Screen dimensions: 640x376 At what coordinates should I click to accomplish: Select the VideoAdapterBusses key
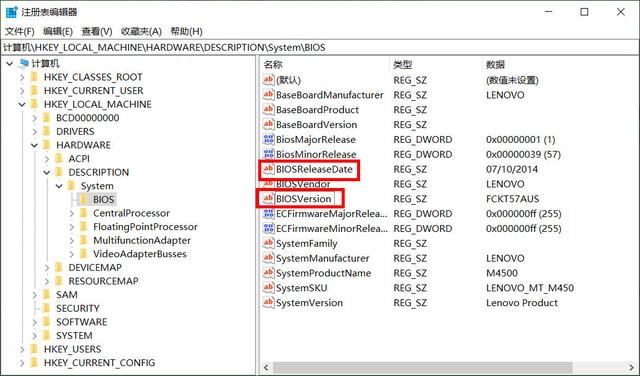coord(140,254)
